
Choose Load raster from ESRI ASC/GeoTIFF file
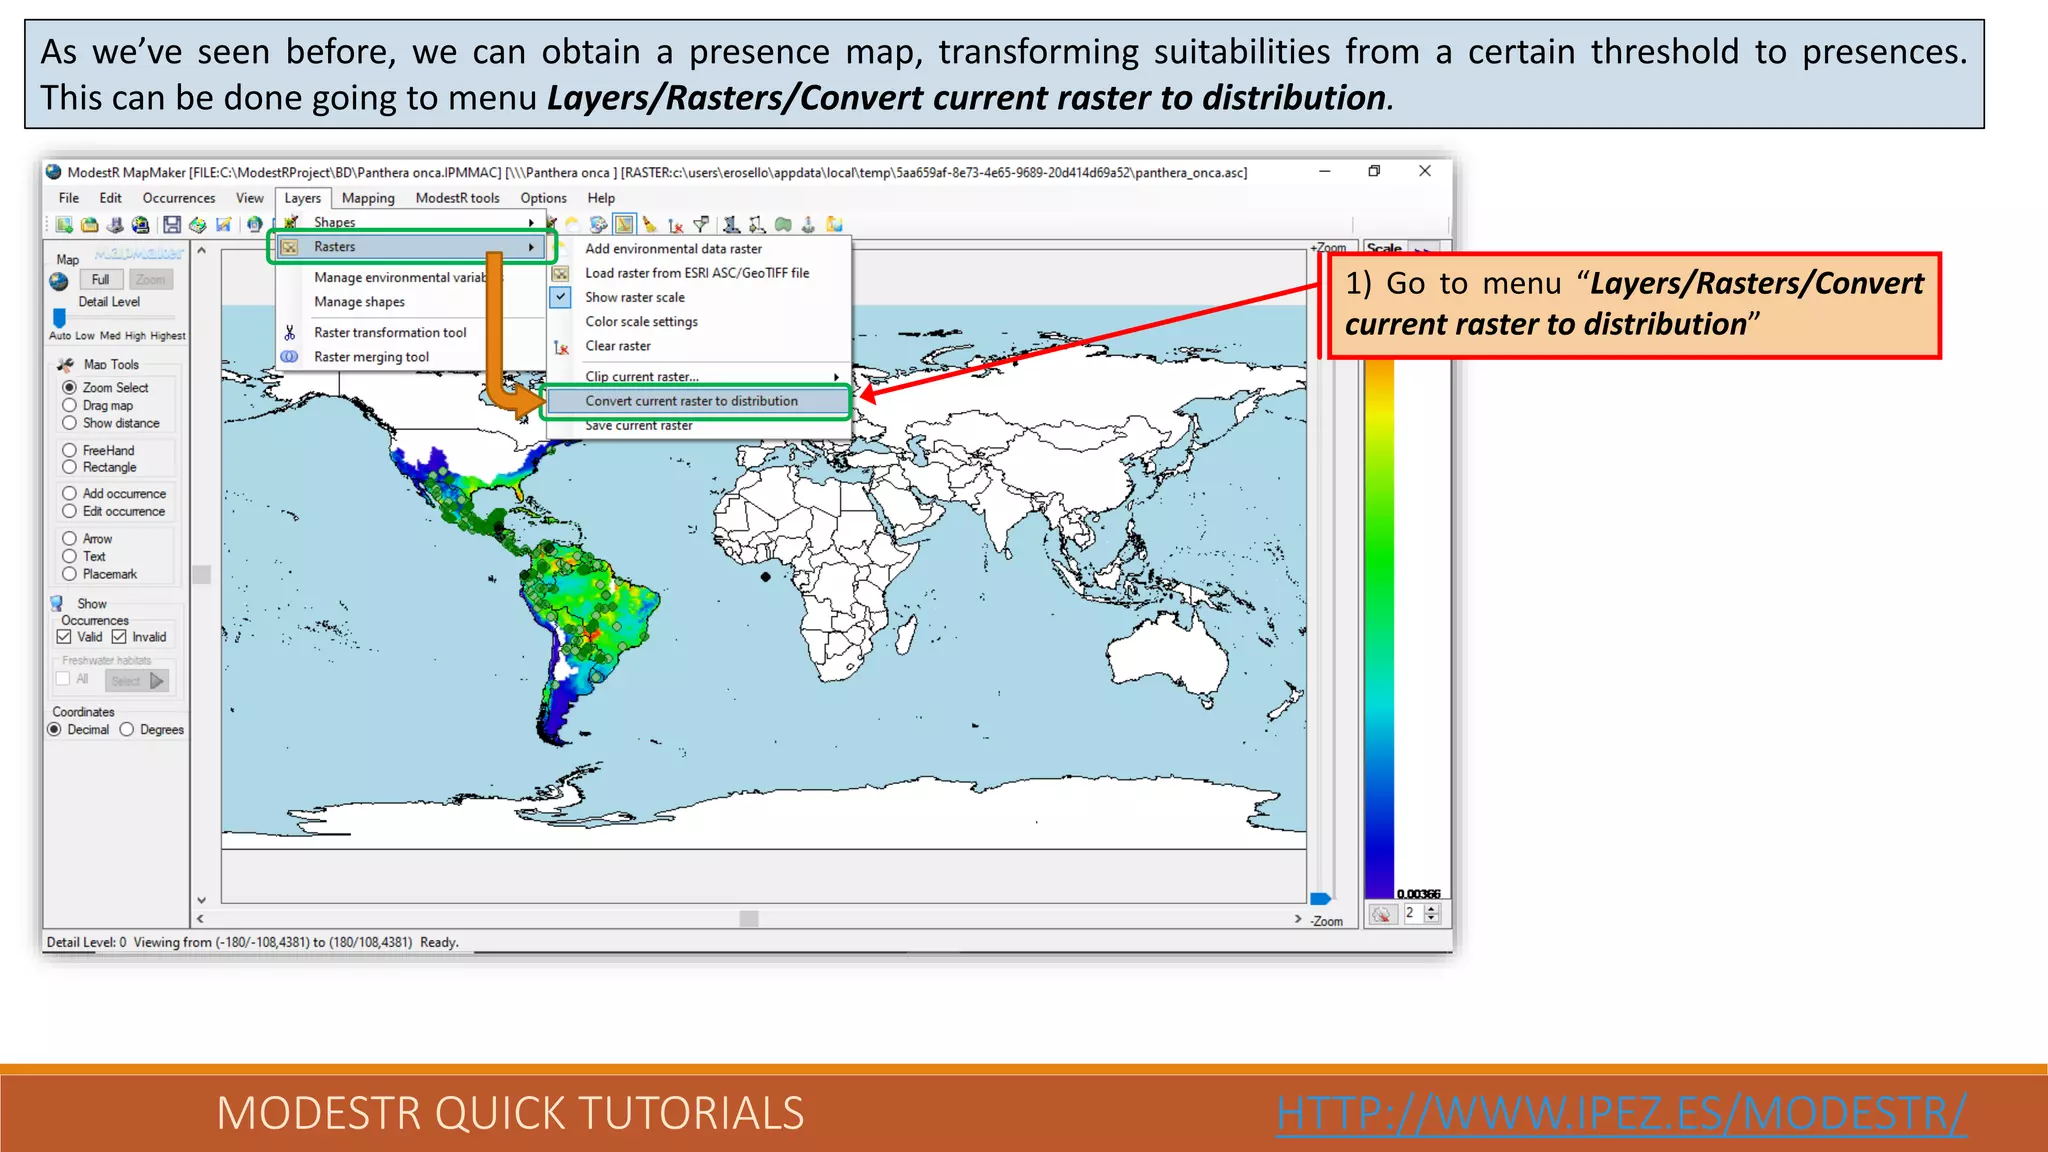point(697,273)
